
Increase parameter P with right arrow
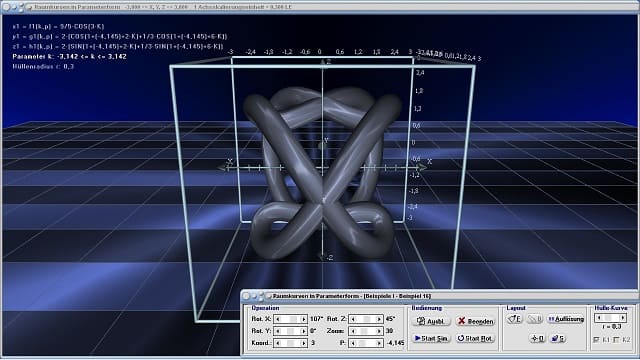pos(379,343)
